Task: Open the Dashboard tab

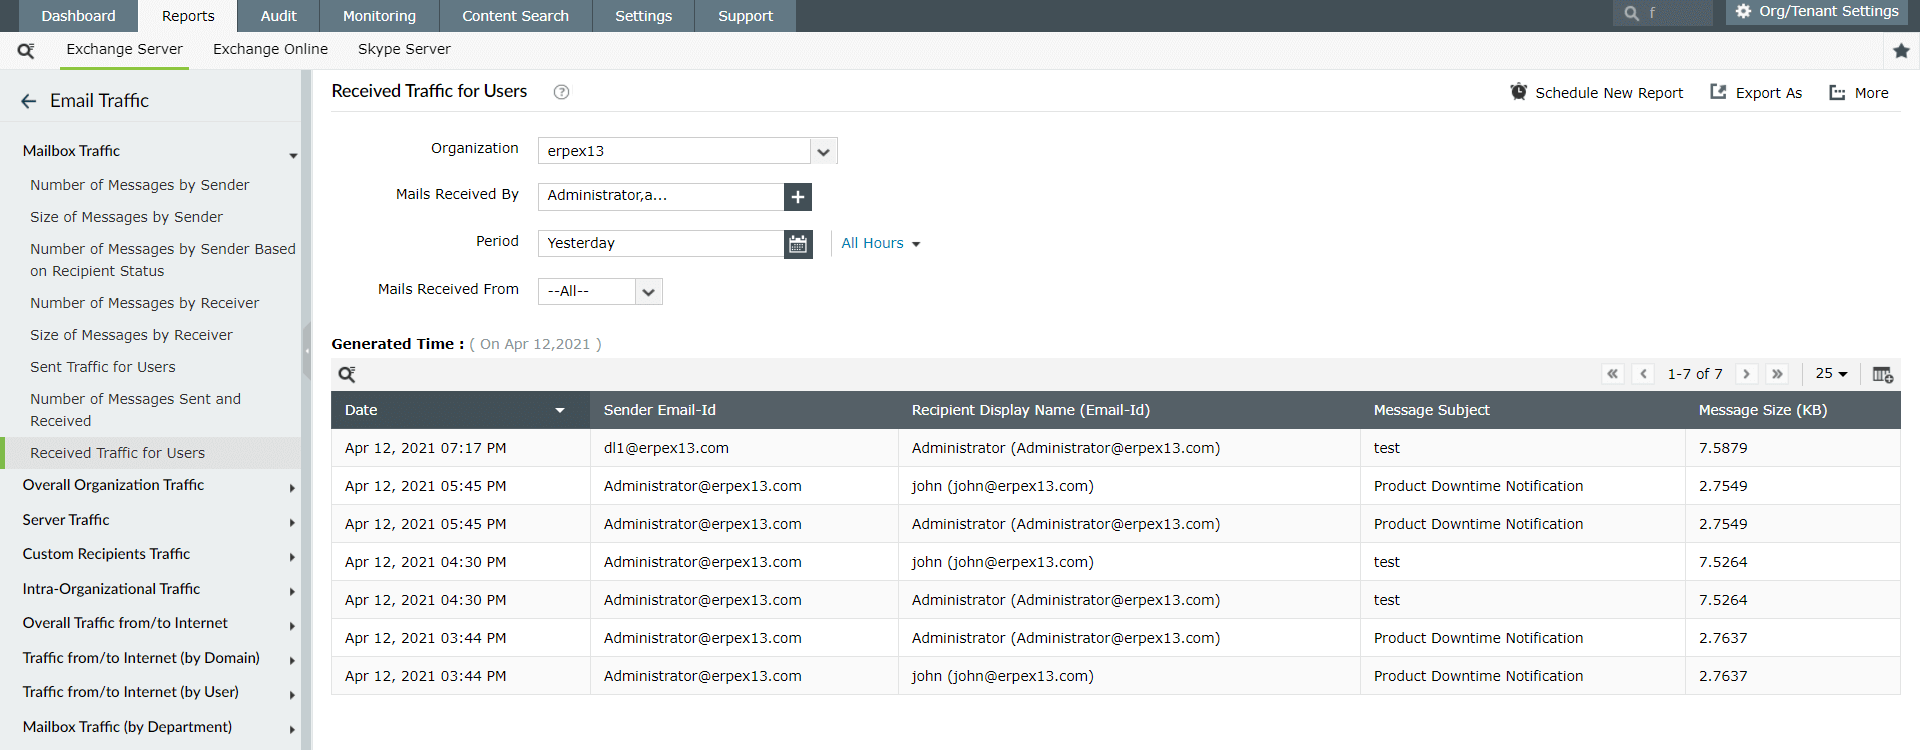Action: pyautogui.click(x=78, y=16)
